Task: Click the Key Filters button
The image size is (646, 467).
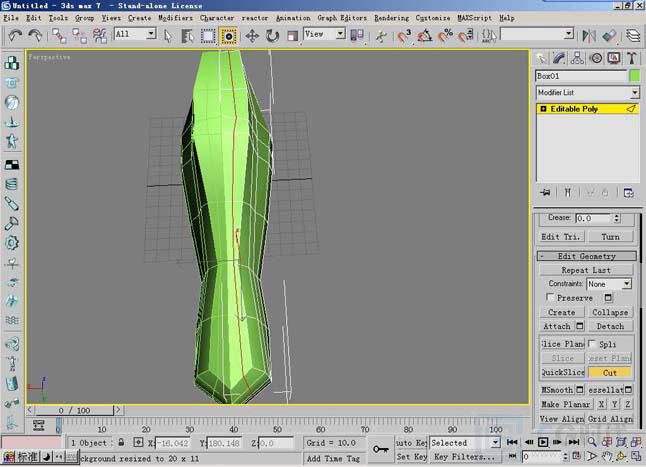Action: pyautogui.click(x=464, y=457)
